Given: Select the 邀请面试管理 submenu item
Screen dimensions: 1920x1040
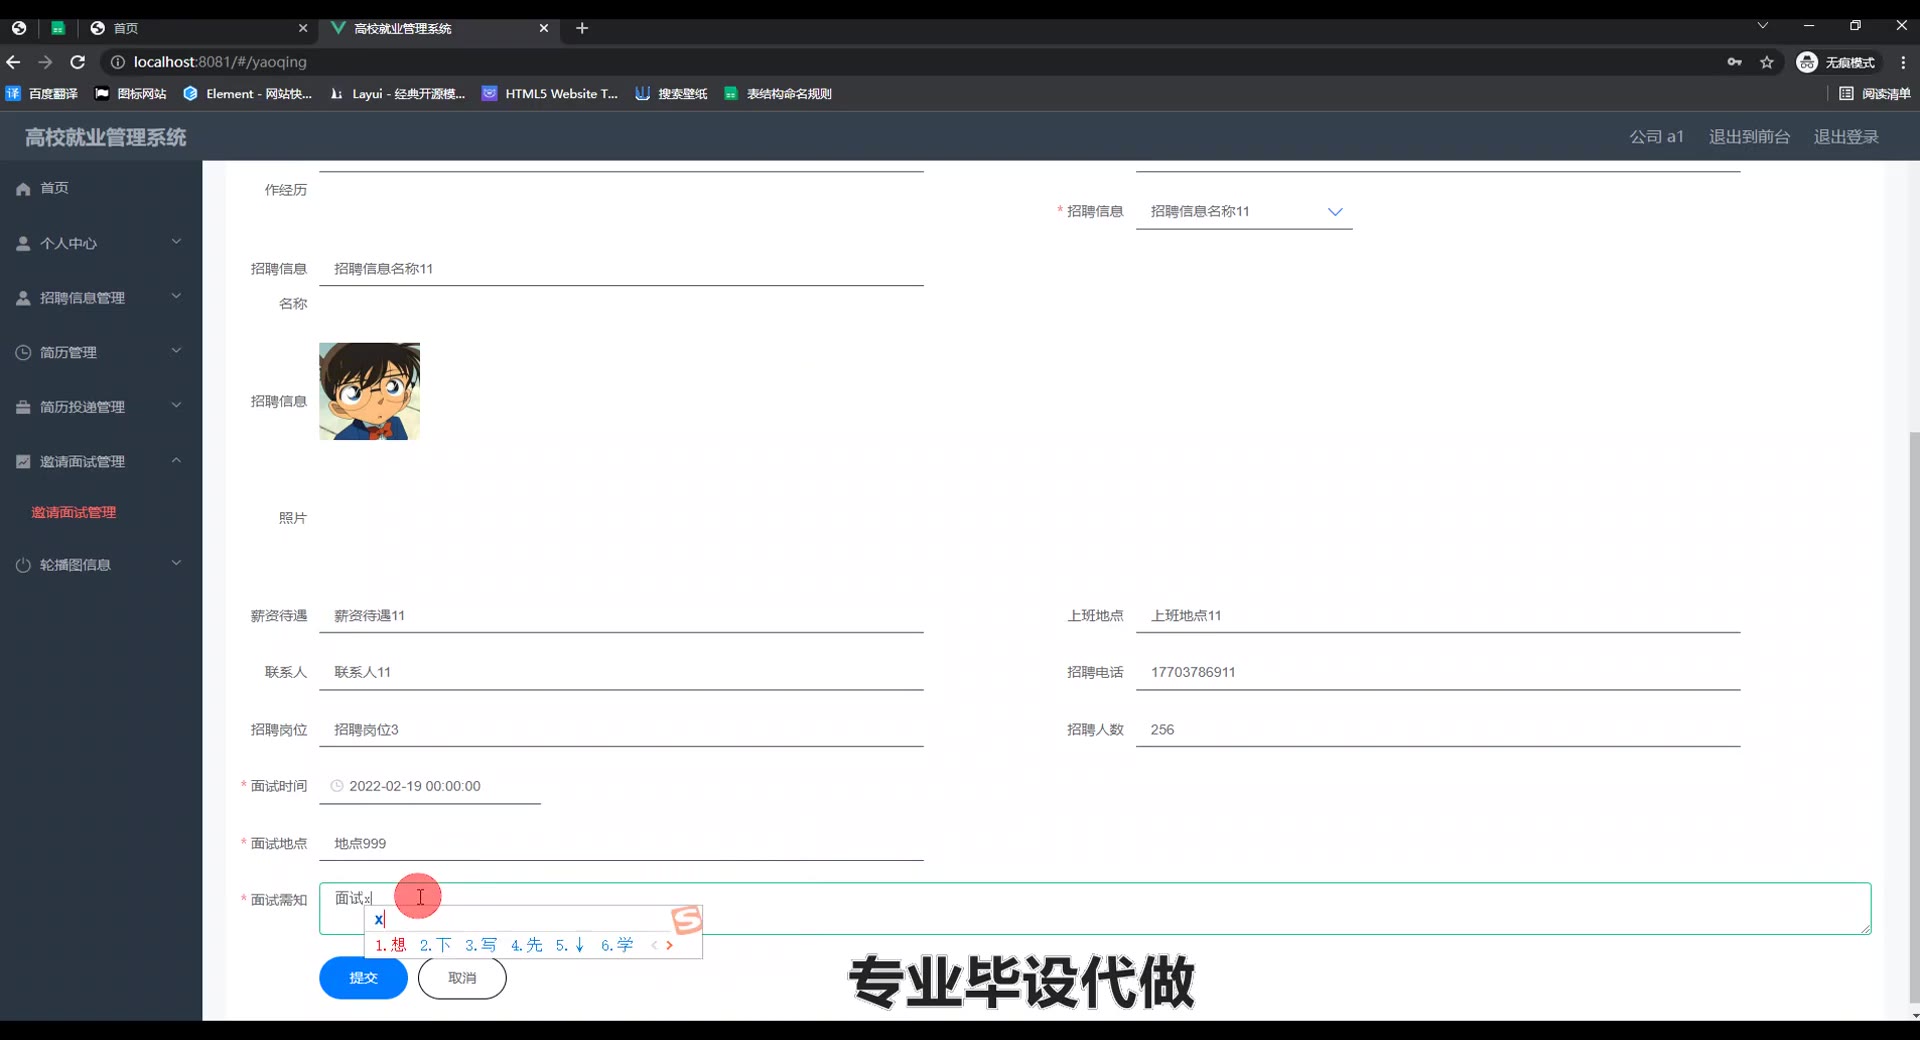Looking at the screenshot, I should 74,513.
